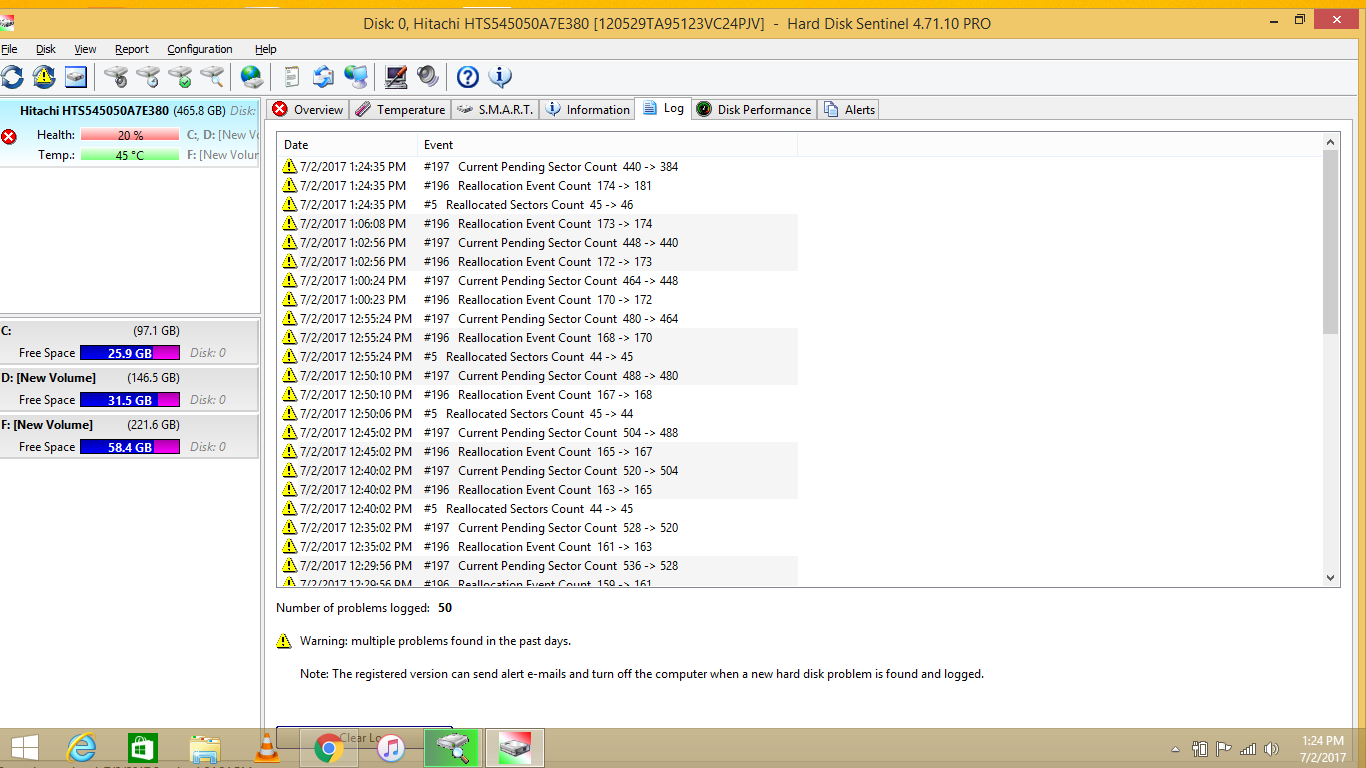Open the Report menu
1366x768 pixels.
(131, 49)
